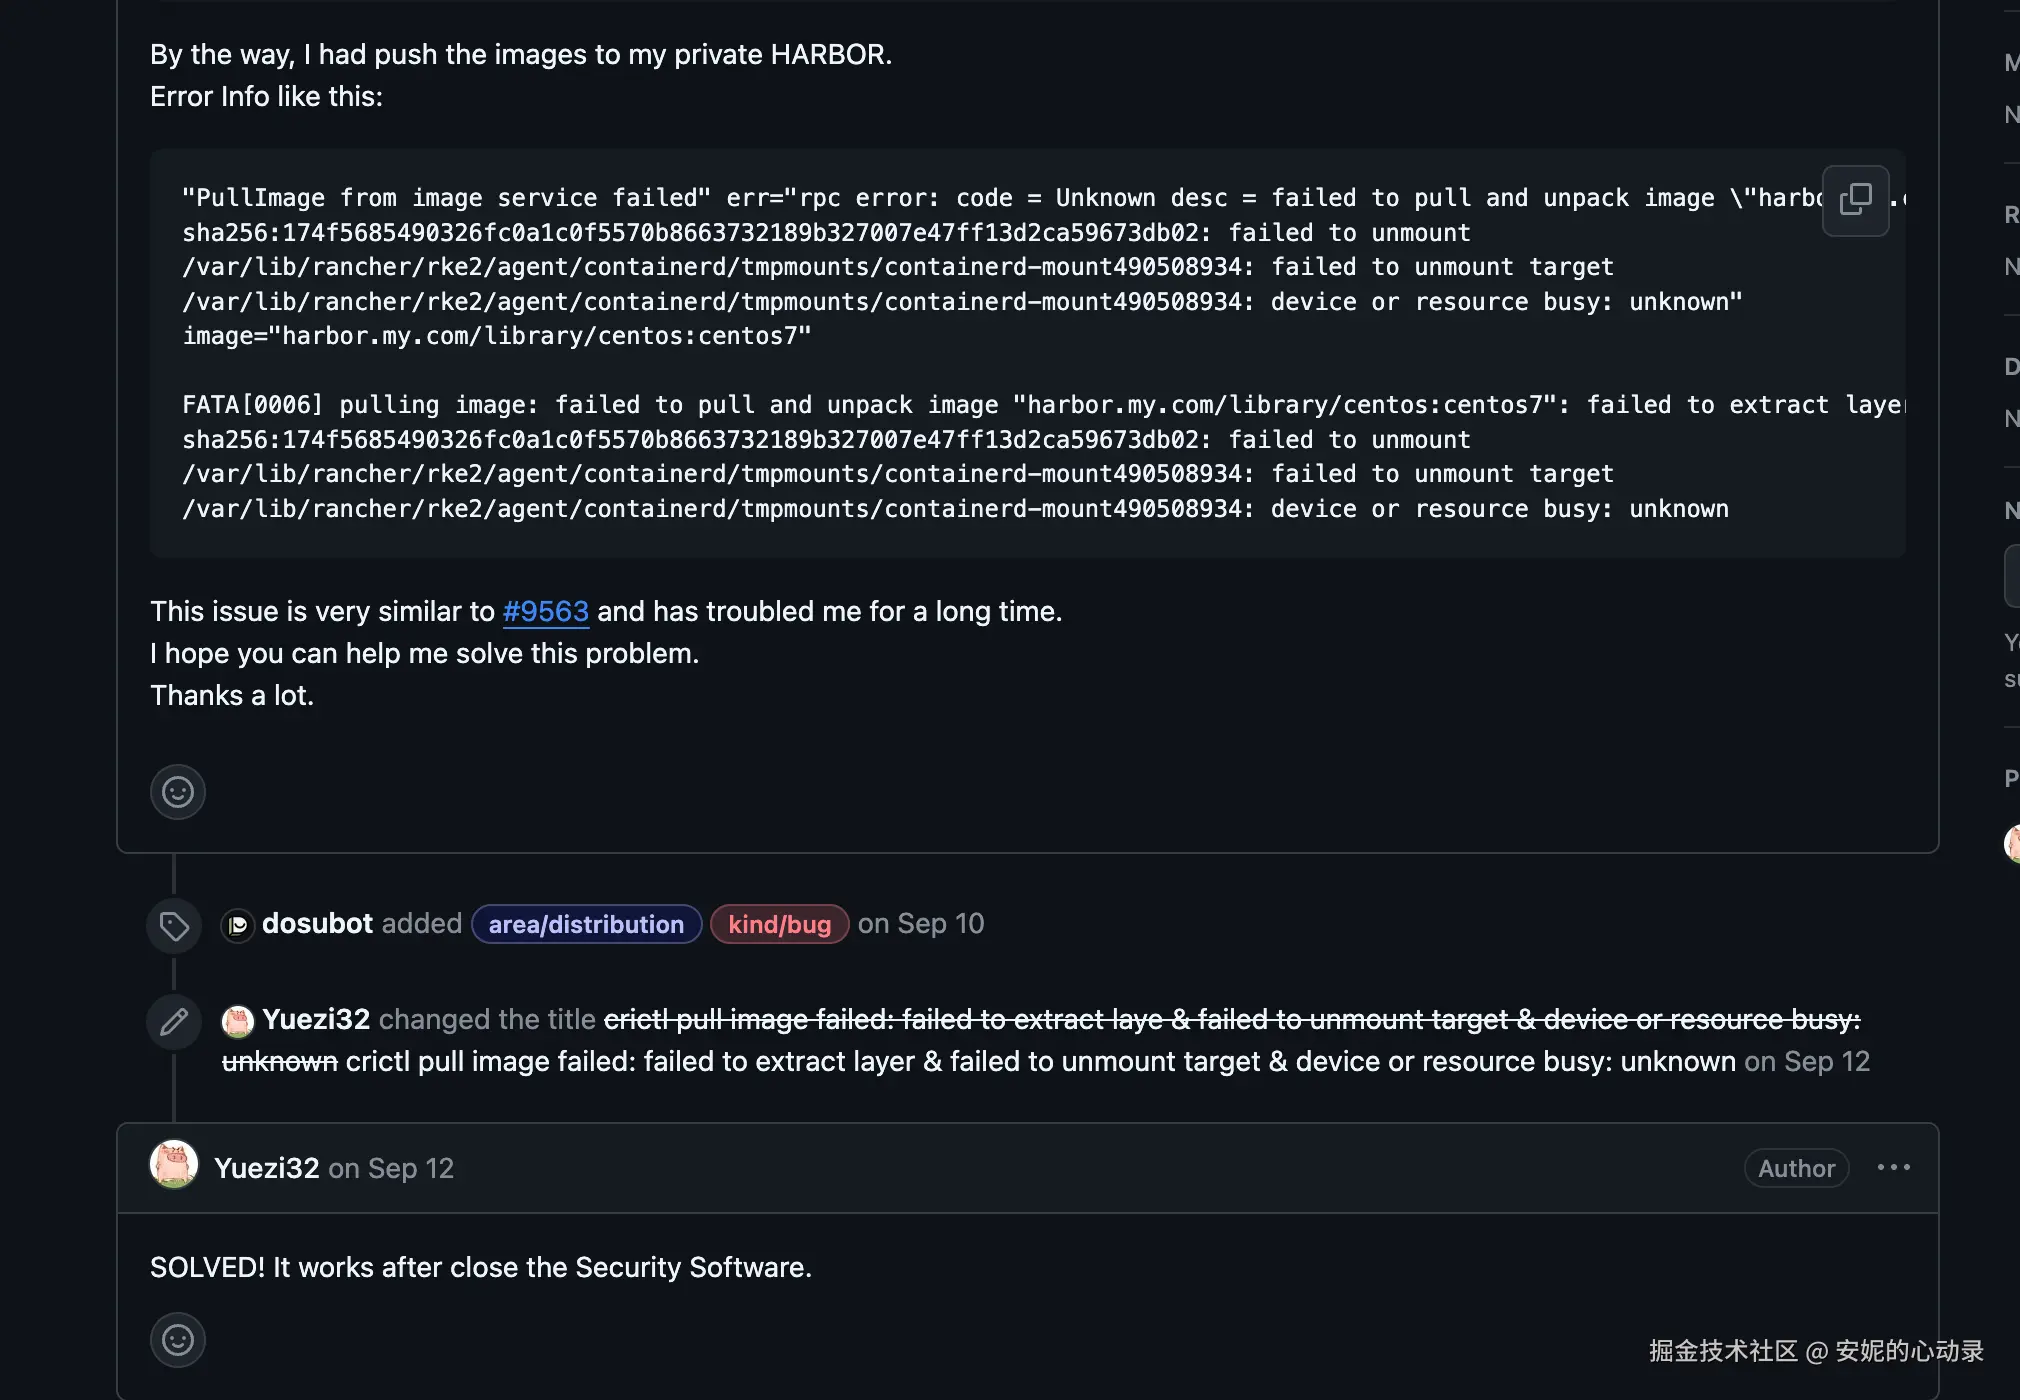Open the three-dot comment options menu
This screenshot has height=1400, width=2020.
point(1893,1167)
